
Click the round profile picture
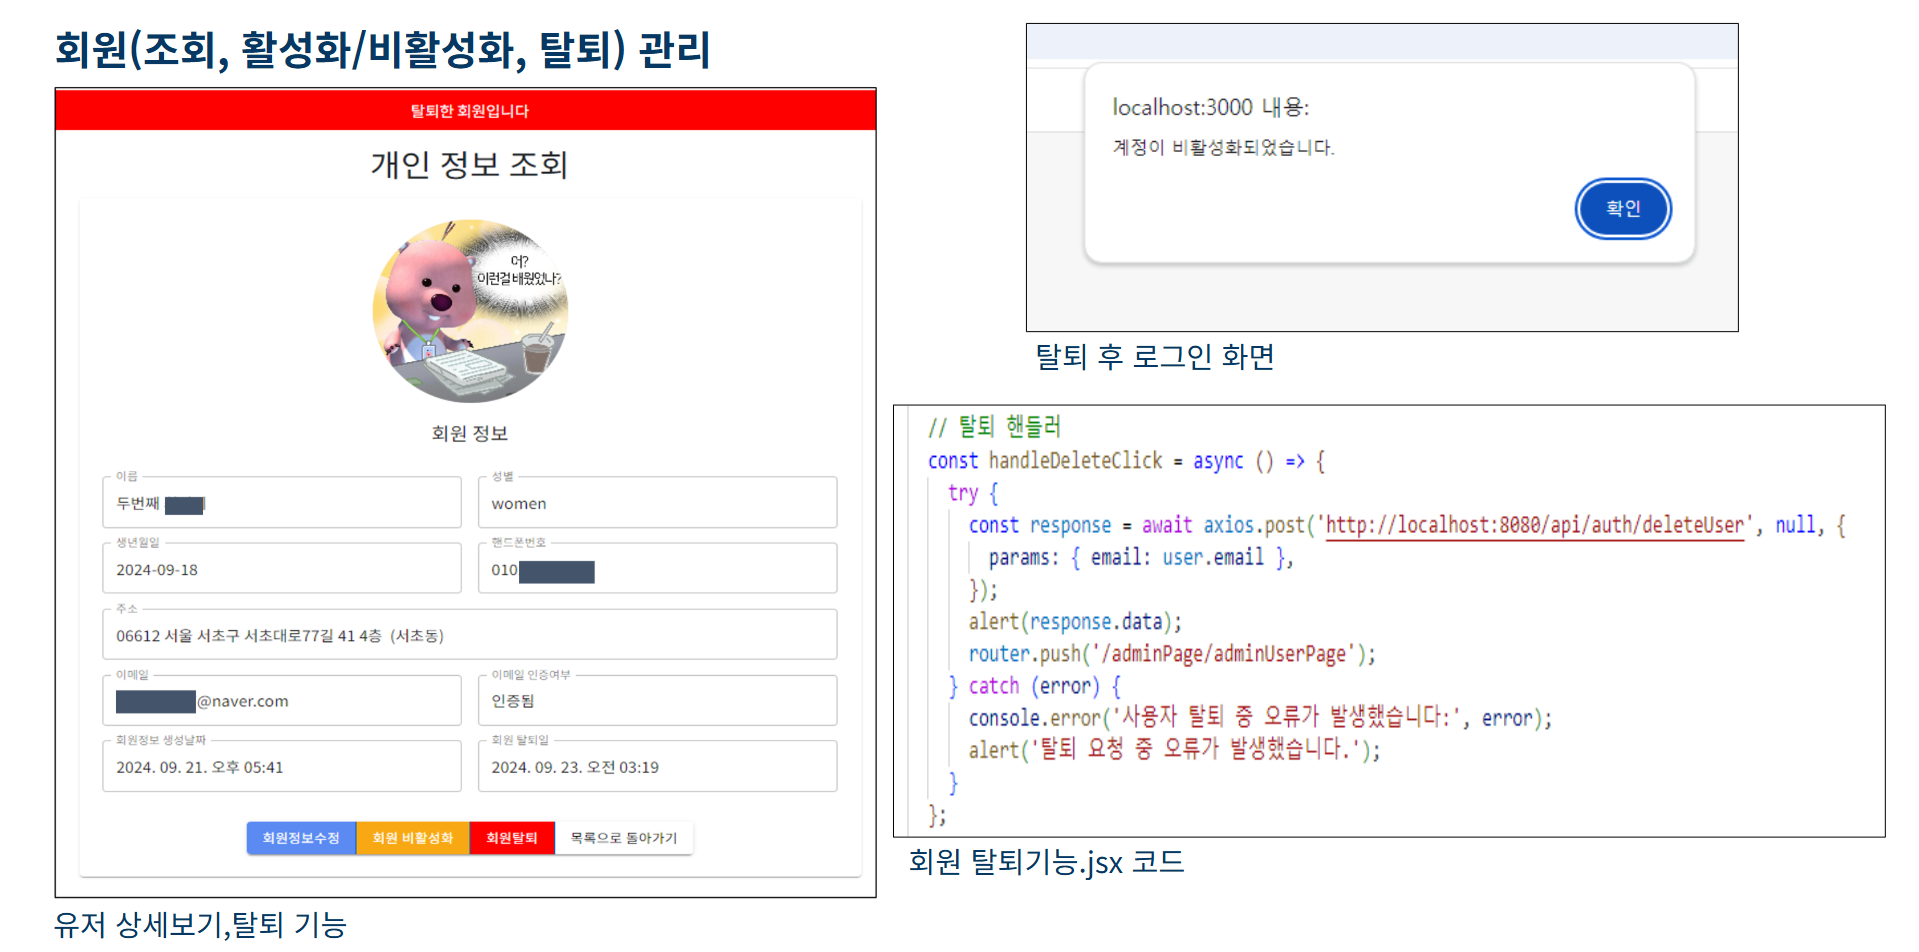pos(470,311)
